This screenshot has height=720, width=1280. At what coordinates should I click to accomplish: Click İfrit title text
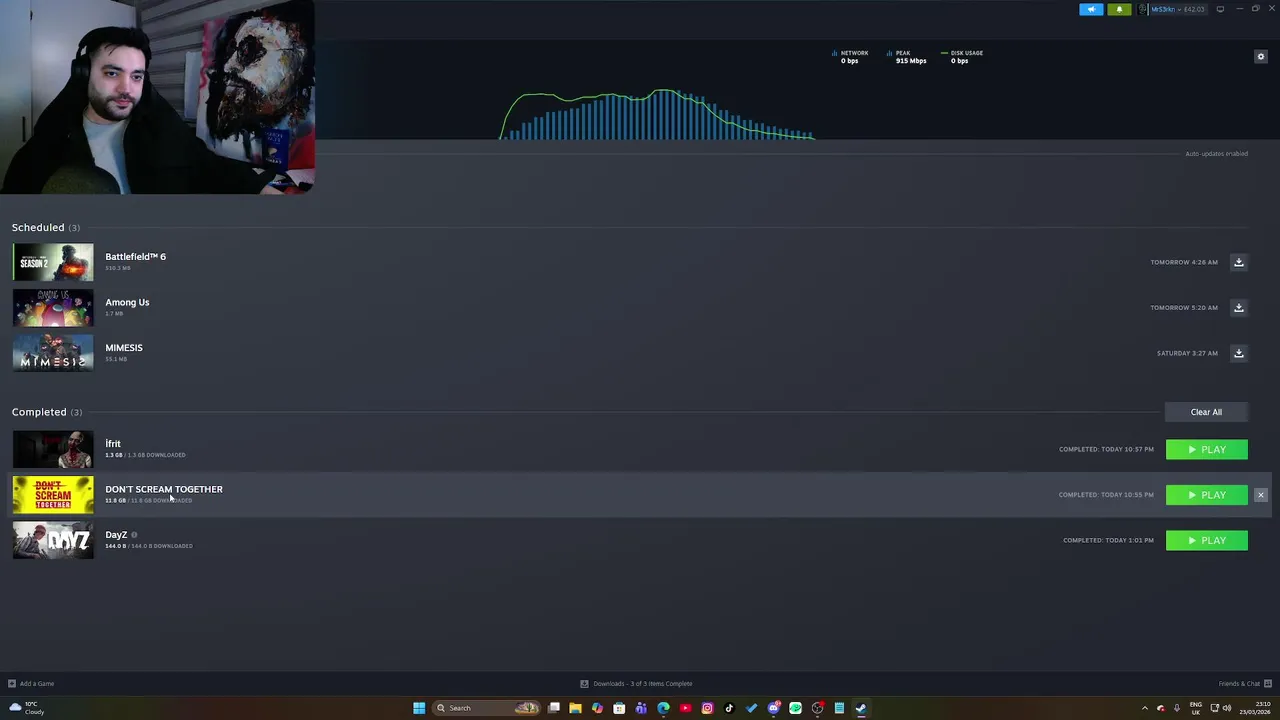click(x=113, y=443)
